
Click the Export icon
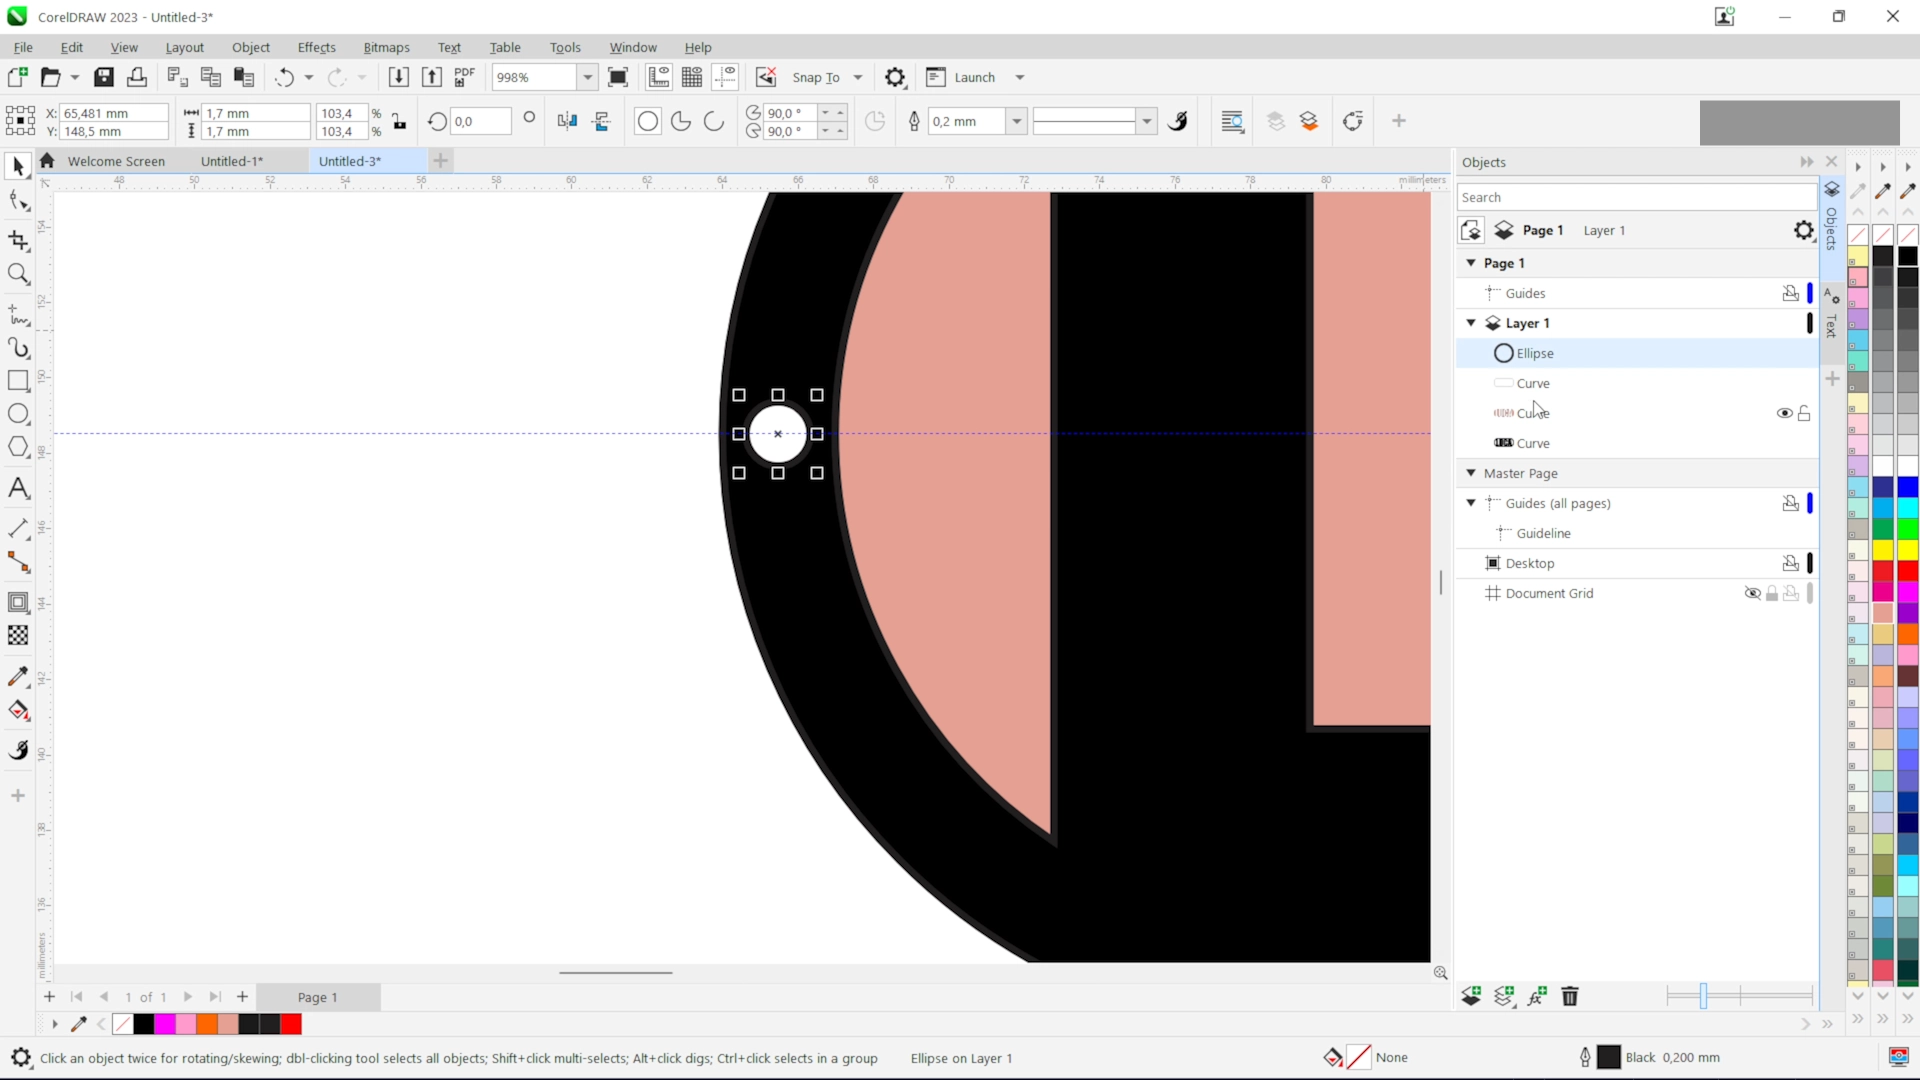431,77
